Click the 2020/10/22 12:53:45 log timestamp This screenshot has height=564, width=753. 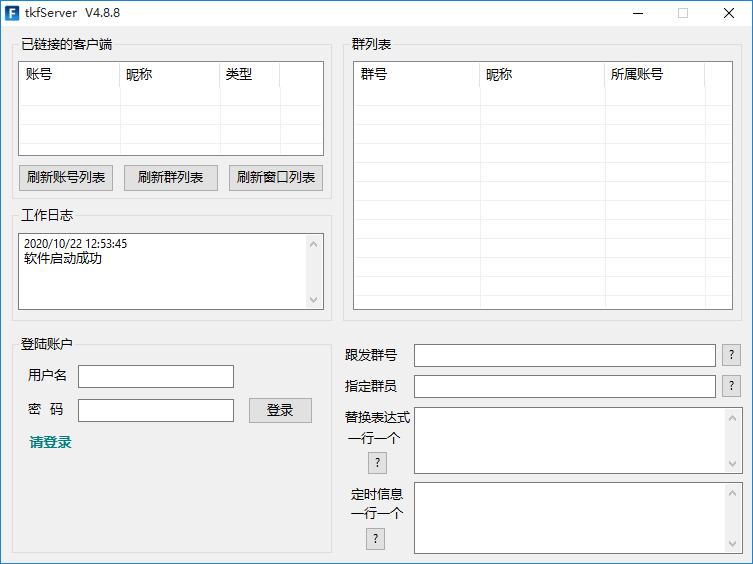75,244
